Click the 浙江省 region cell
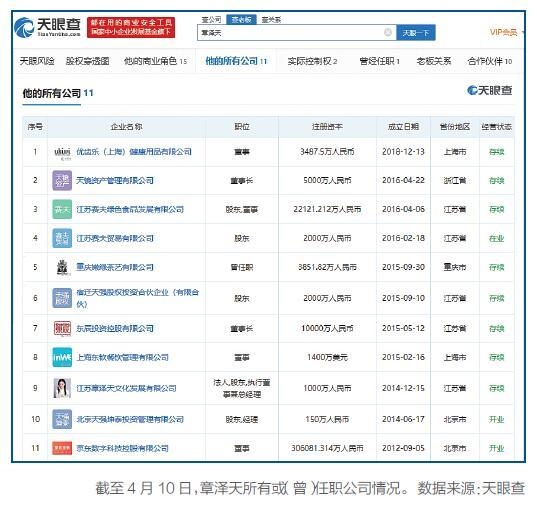The width and height of the screenshot is (537, 514). (455, 180)
